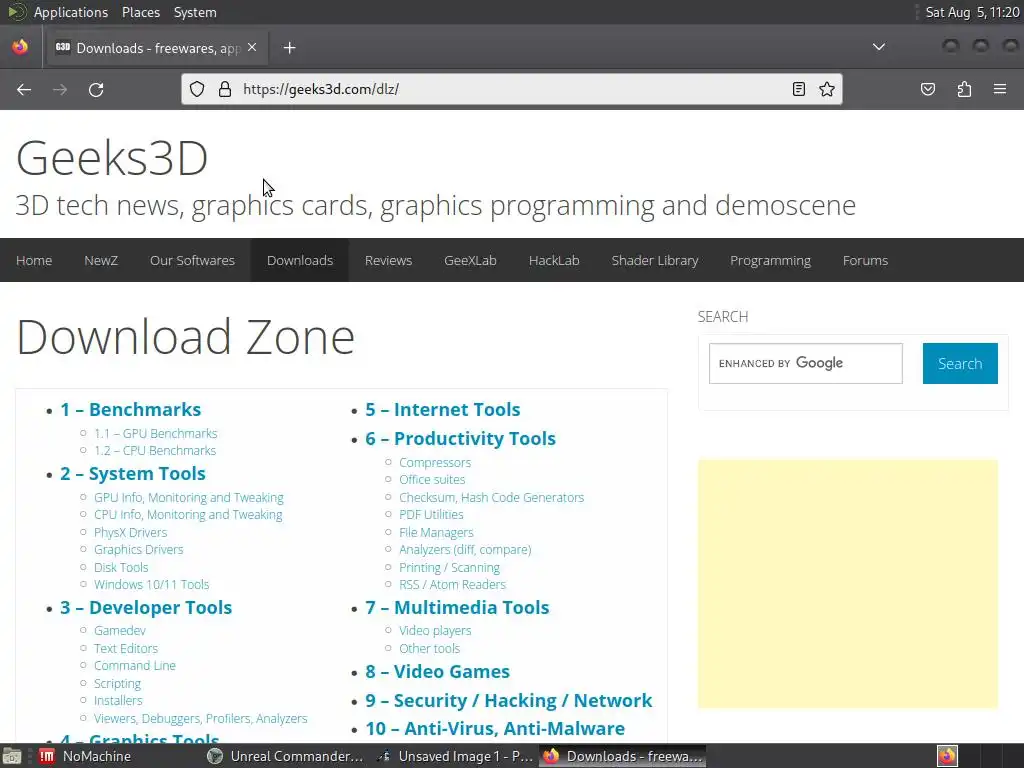Go back with the browser back arrow
The height and width of the screenshot is (768, 1024).
coord(24,89)
